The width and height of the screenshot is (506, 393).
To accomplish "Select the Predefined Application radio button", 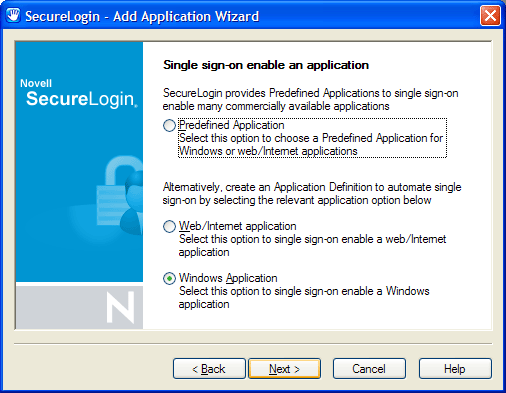I will [169, 125].
